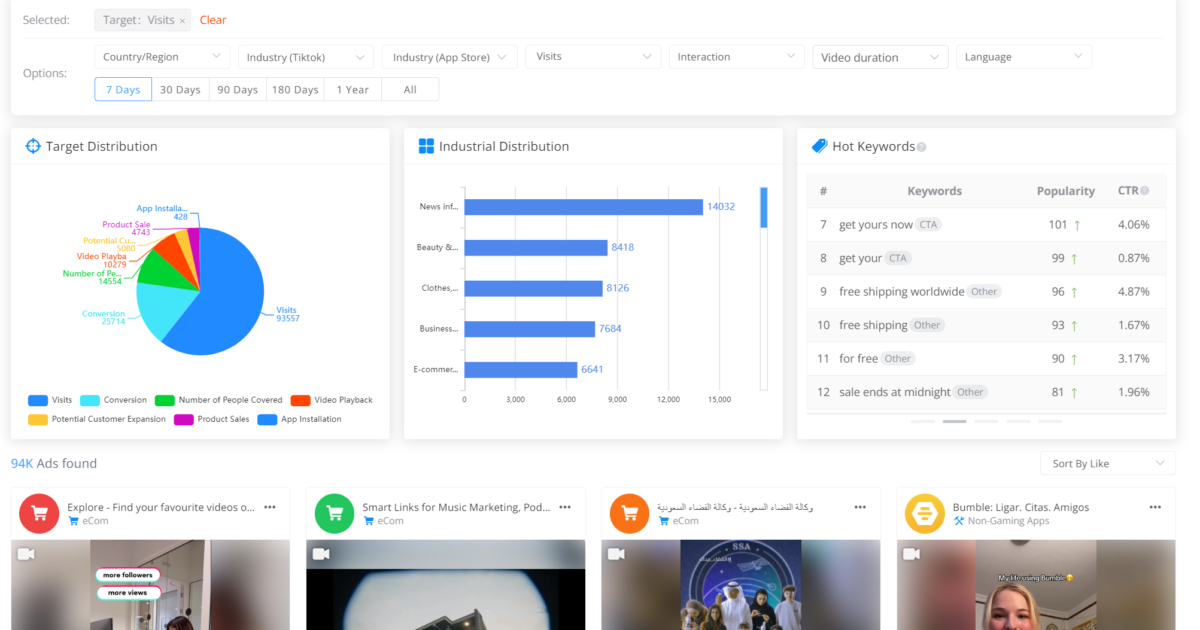The height and width of the screenshot is (630, 1200).
Task: Expand the Video duration dropdown
Action: [880, 57]
